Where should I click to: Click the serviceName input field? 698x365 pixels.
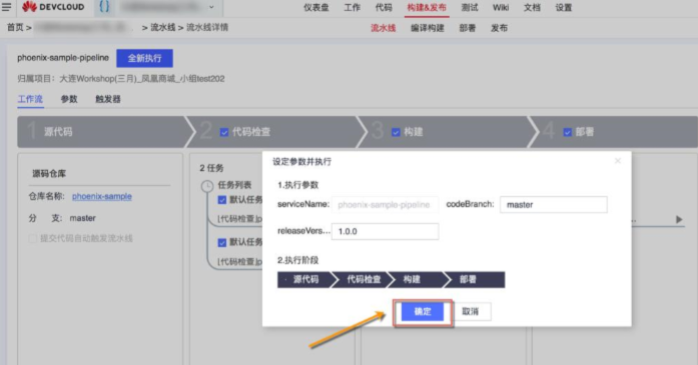[x=385, y=205]
